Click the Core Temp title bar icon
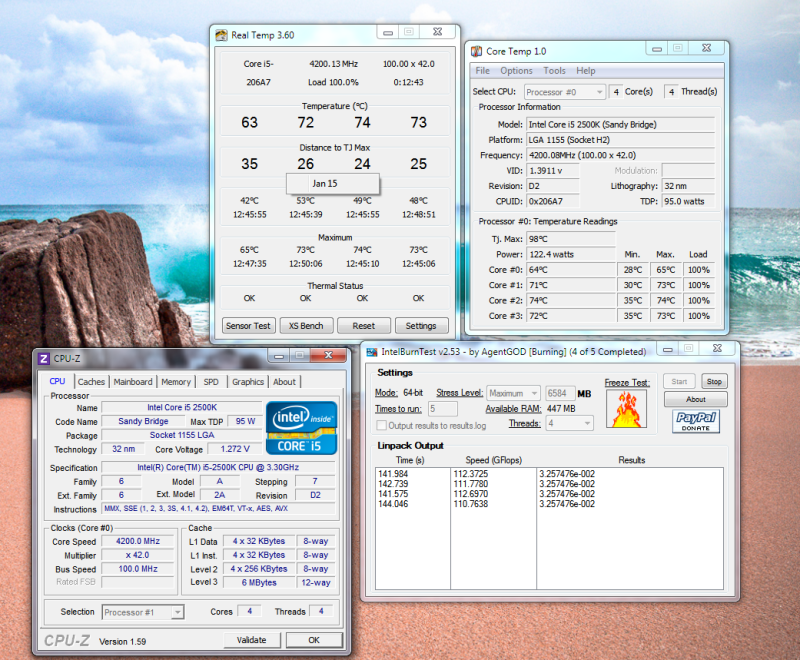The width and height of the screenshot is (800, 660). click(477, 51)
